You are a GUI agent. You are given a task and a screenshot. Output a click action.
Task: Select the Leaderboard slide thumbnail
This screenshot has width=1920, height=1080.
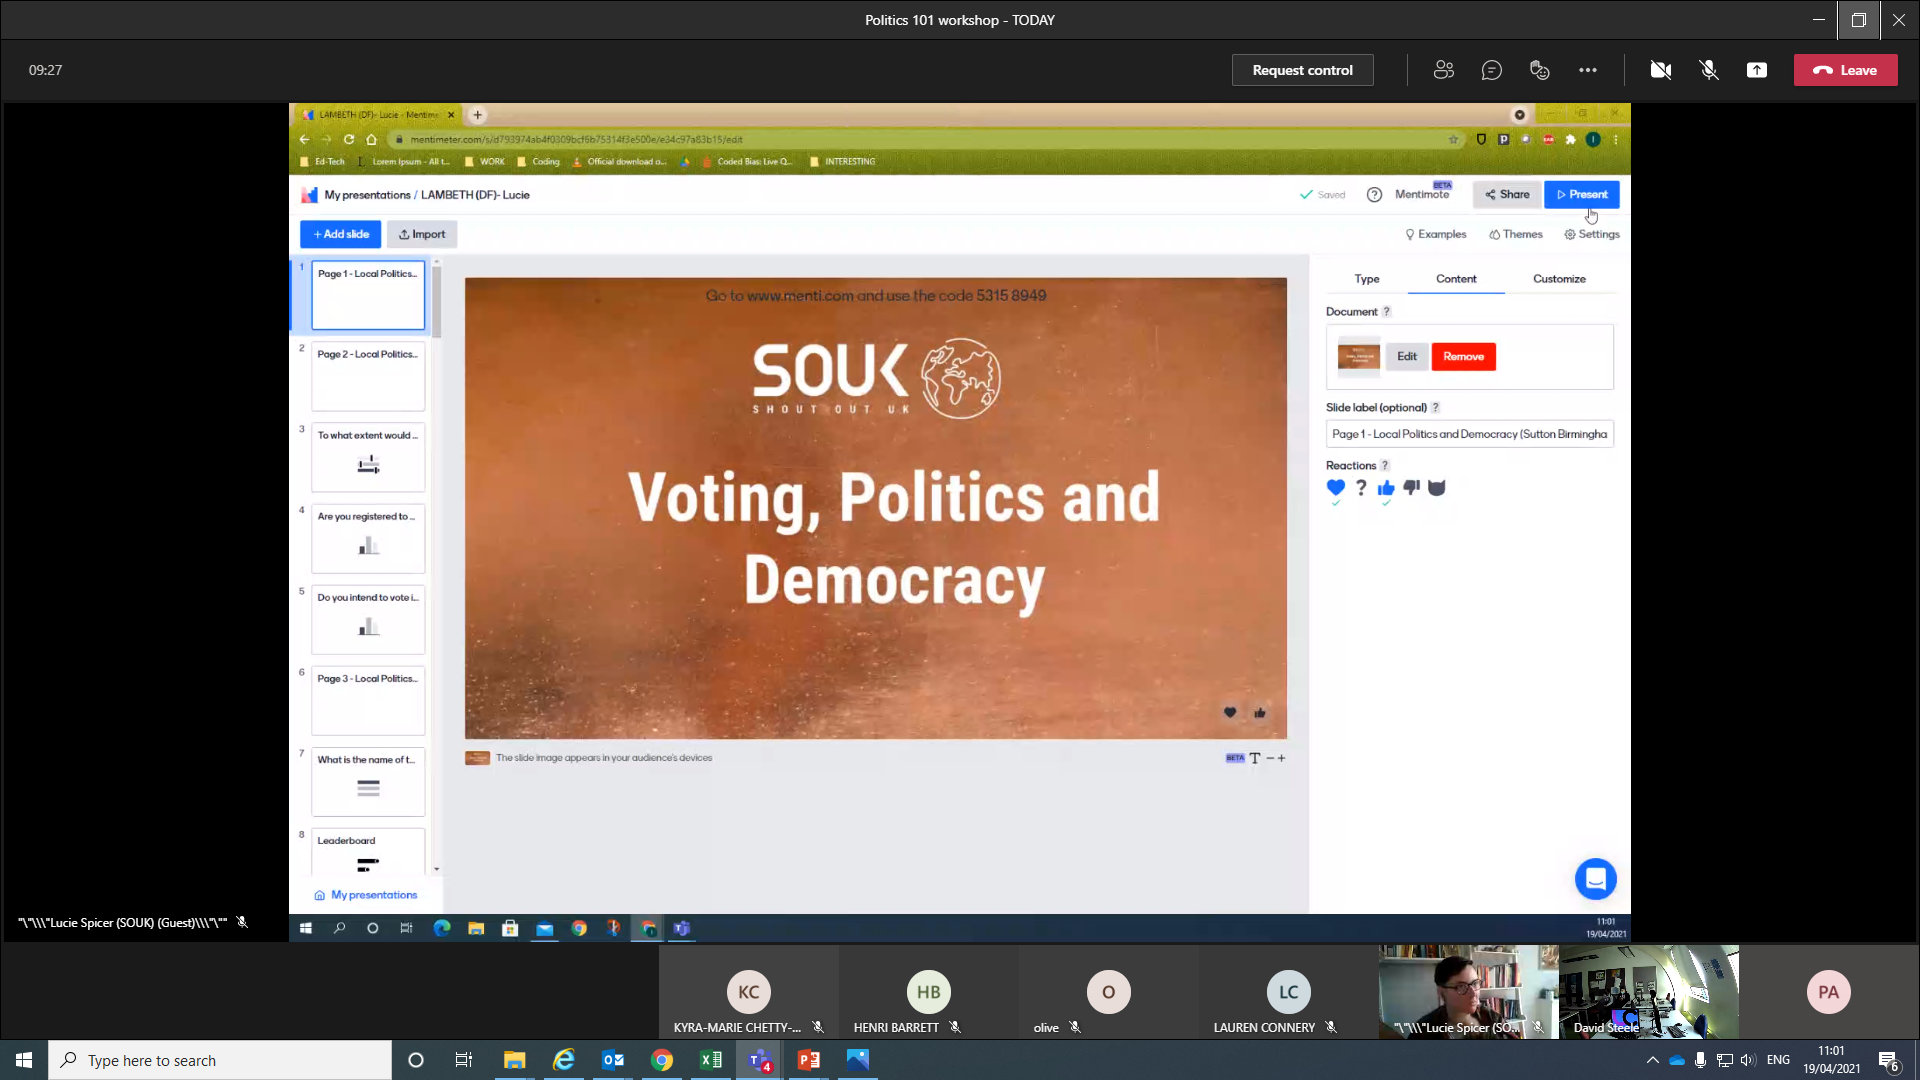(x=367, y=852)
